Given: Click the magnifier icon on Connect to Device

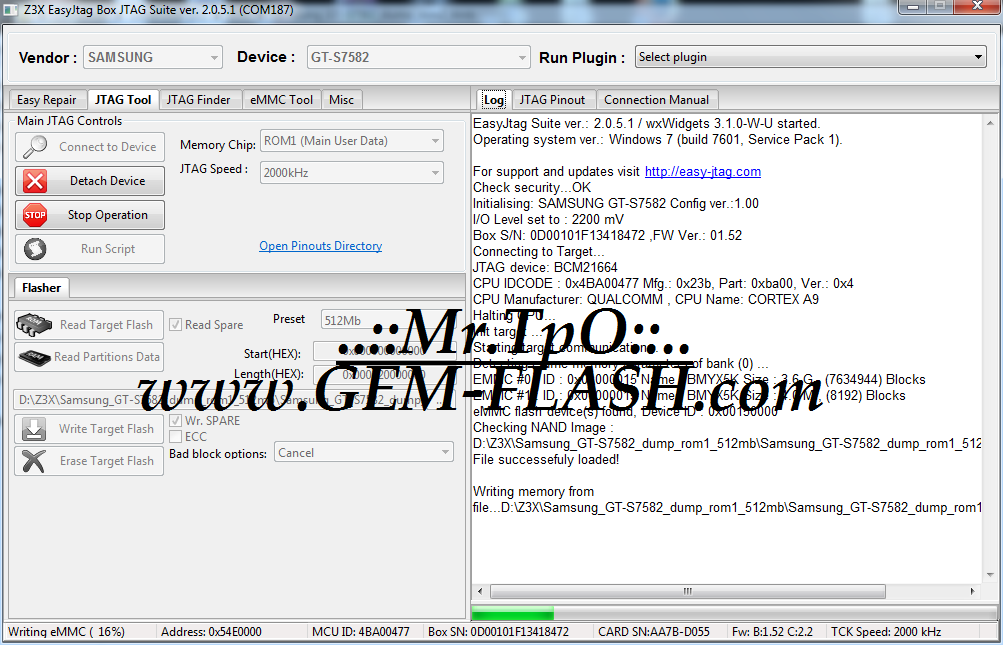Looking at the screenshot, I should click(x=35, y=147).
